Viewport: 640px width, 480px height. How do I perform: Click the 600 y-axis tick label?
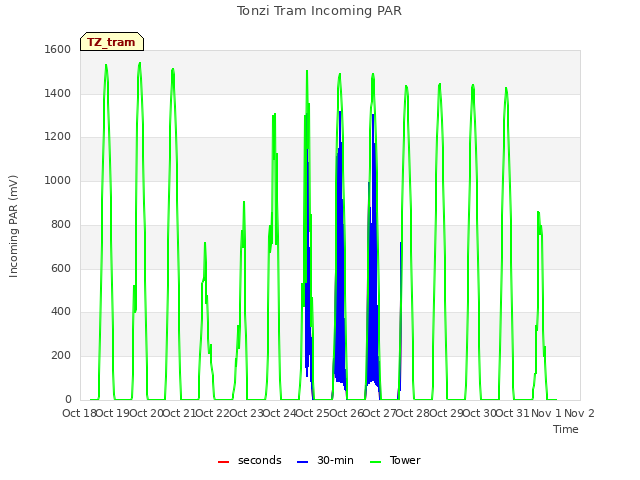(61, 268)
